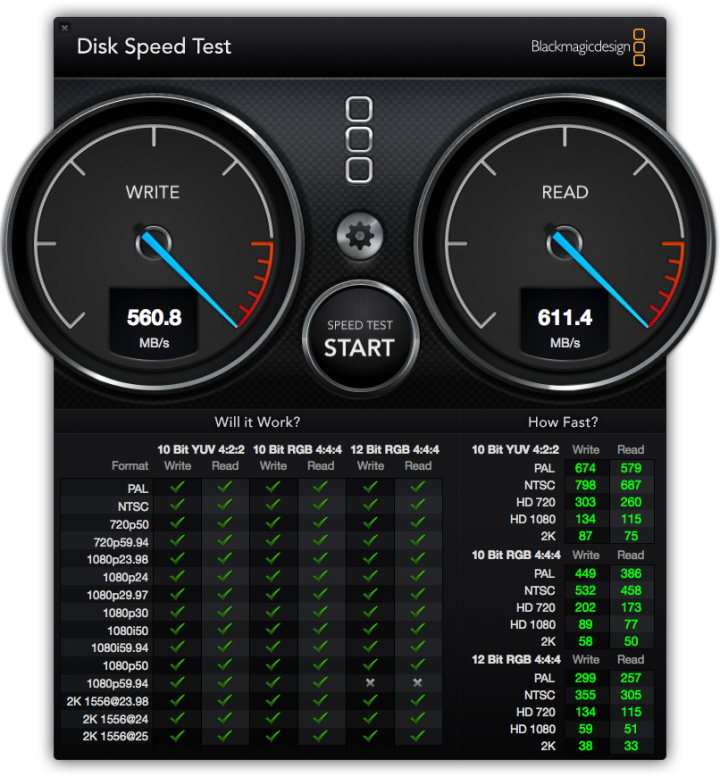The height and width of the screenshot is (777, 720).
Task: Click 10 Bit RGB HD 1080 read value 77
Action: [631, 624]
